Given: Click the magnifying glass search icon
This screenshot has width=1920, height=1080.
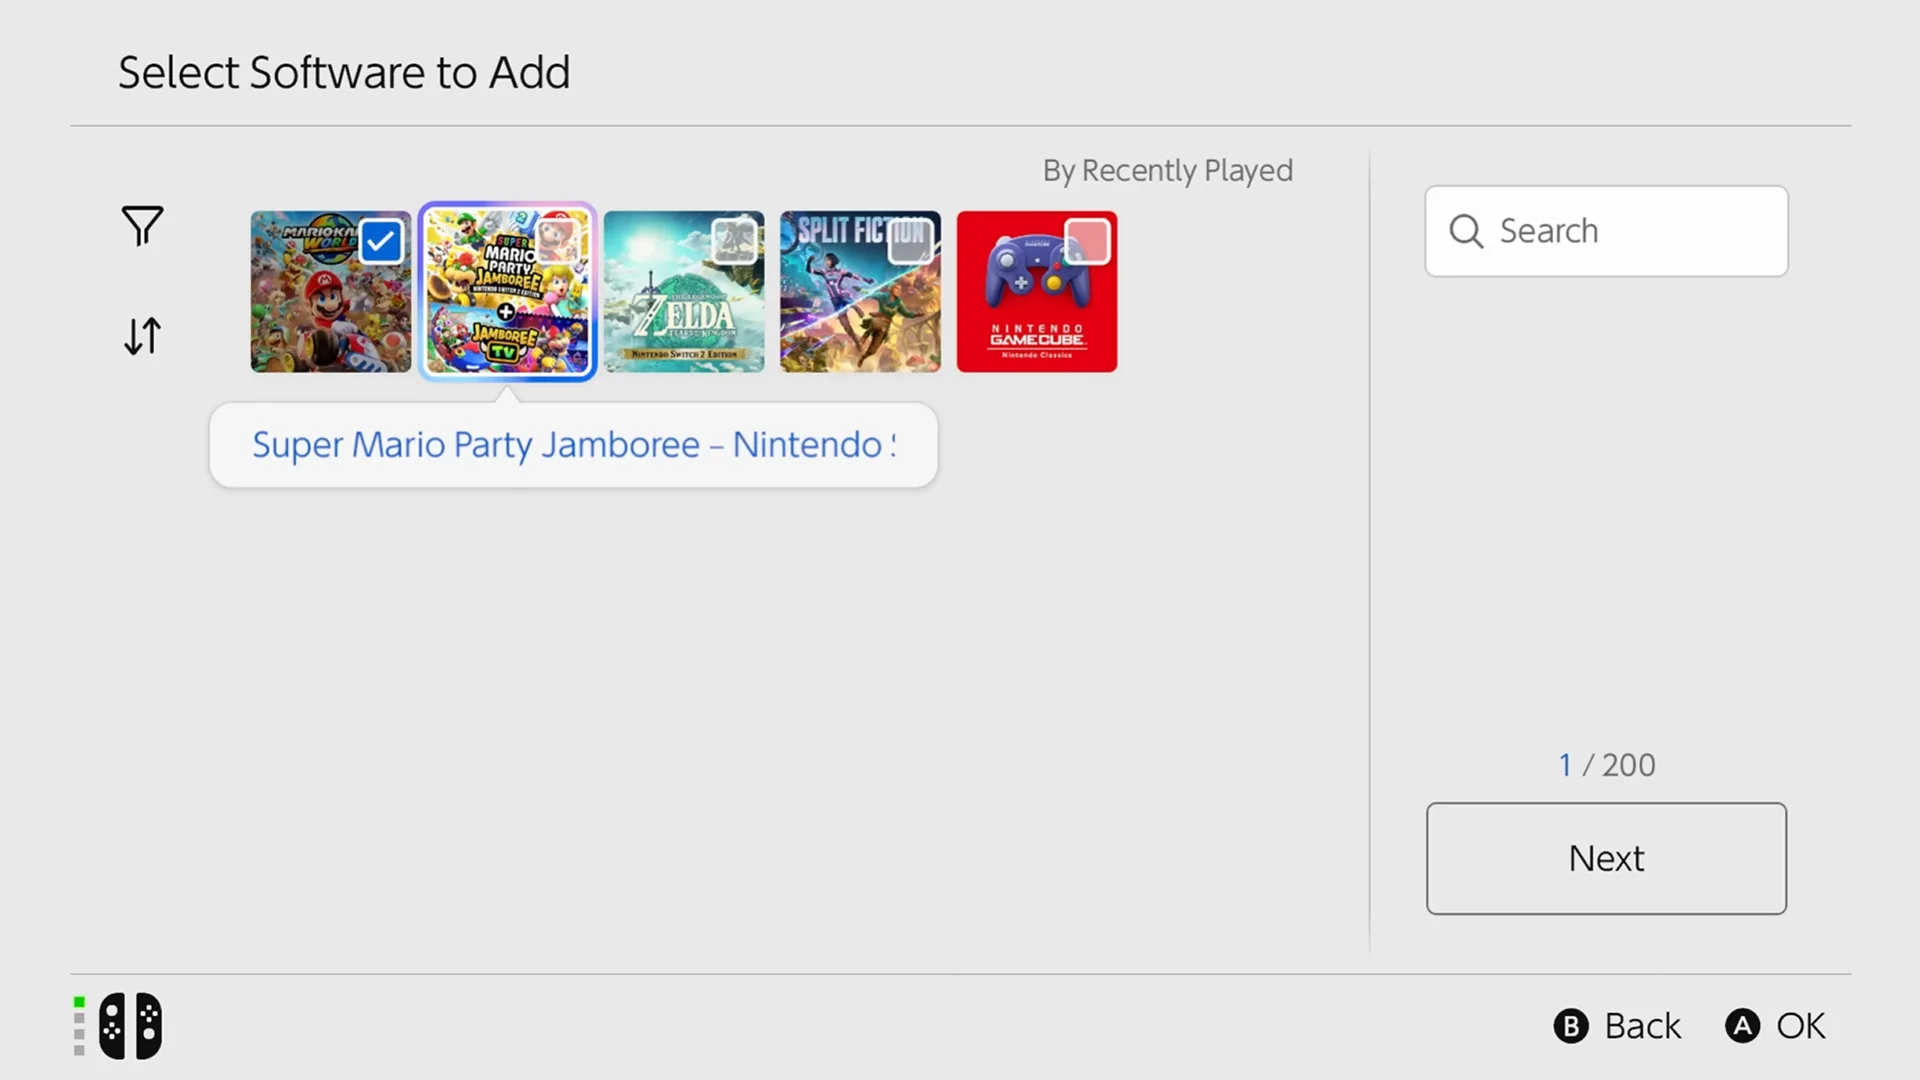Looking at the screenshot, I should pyautogui.click(x=1466, y=231).
